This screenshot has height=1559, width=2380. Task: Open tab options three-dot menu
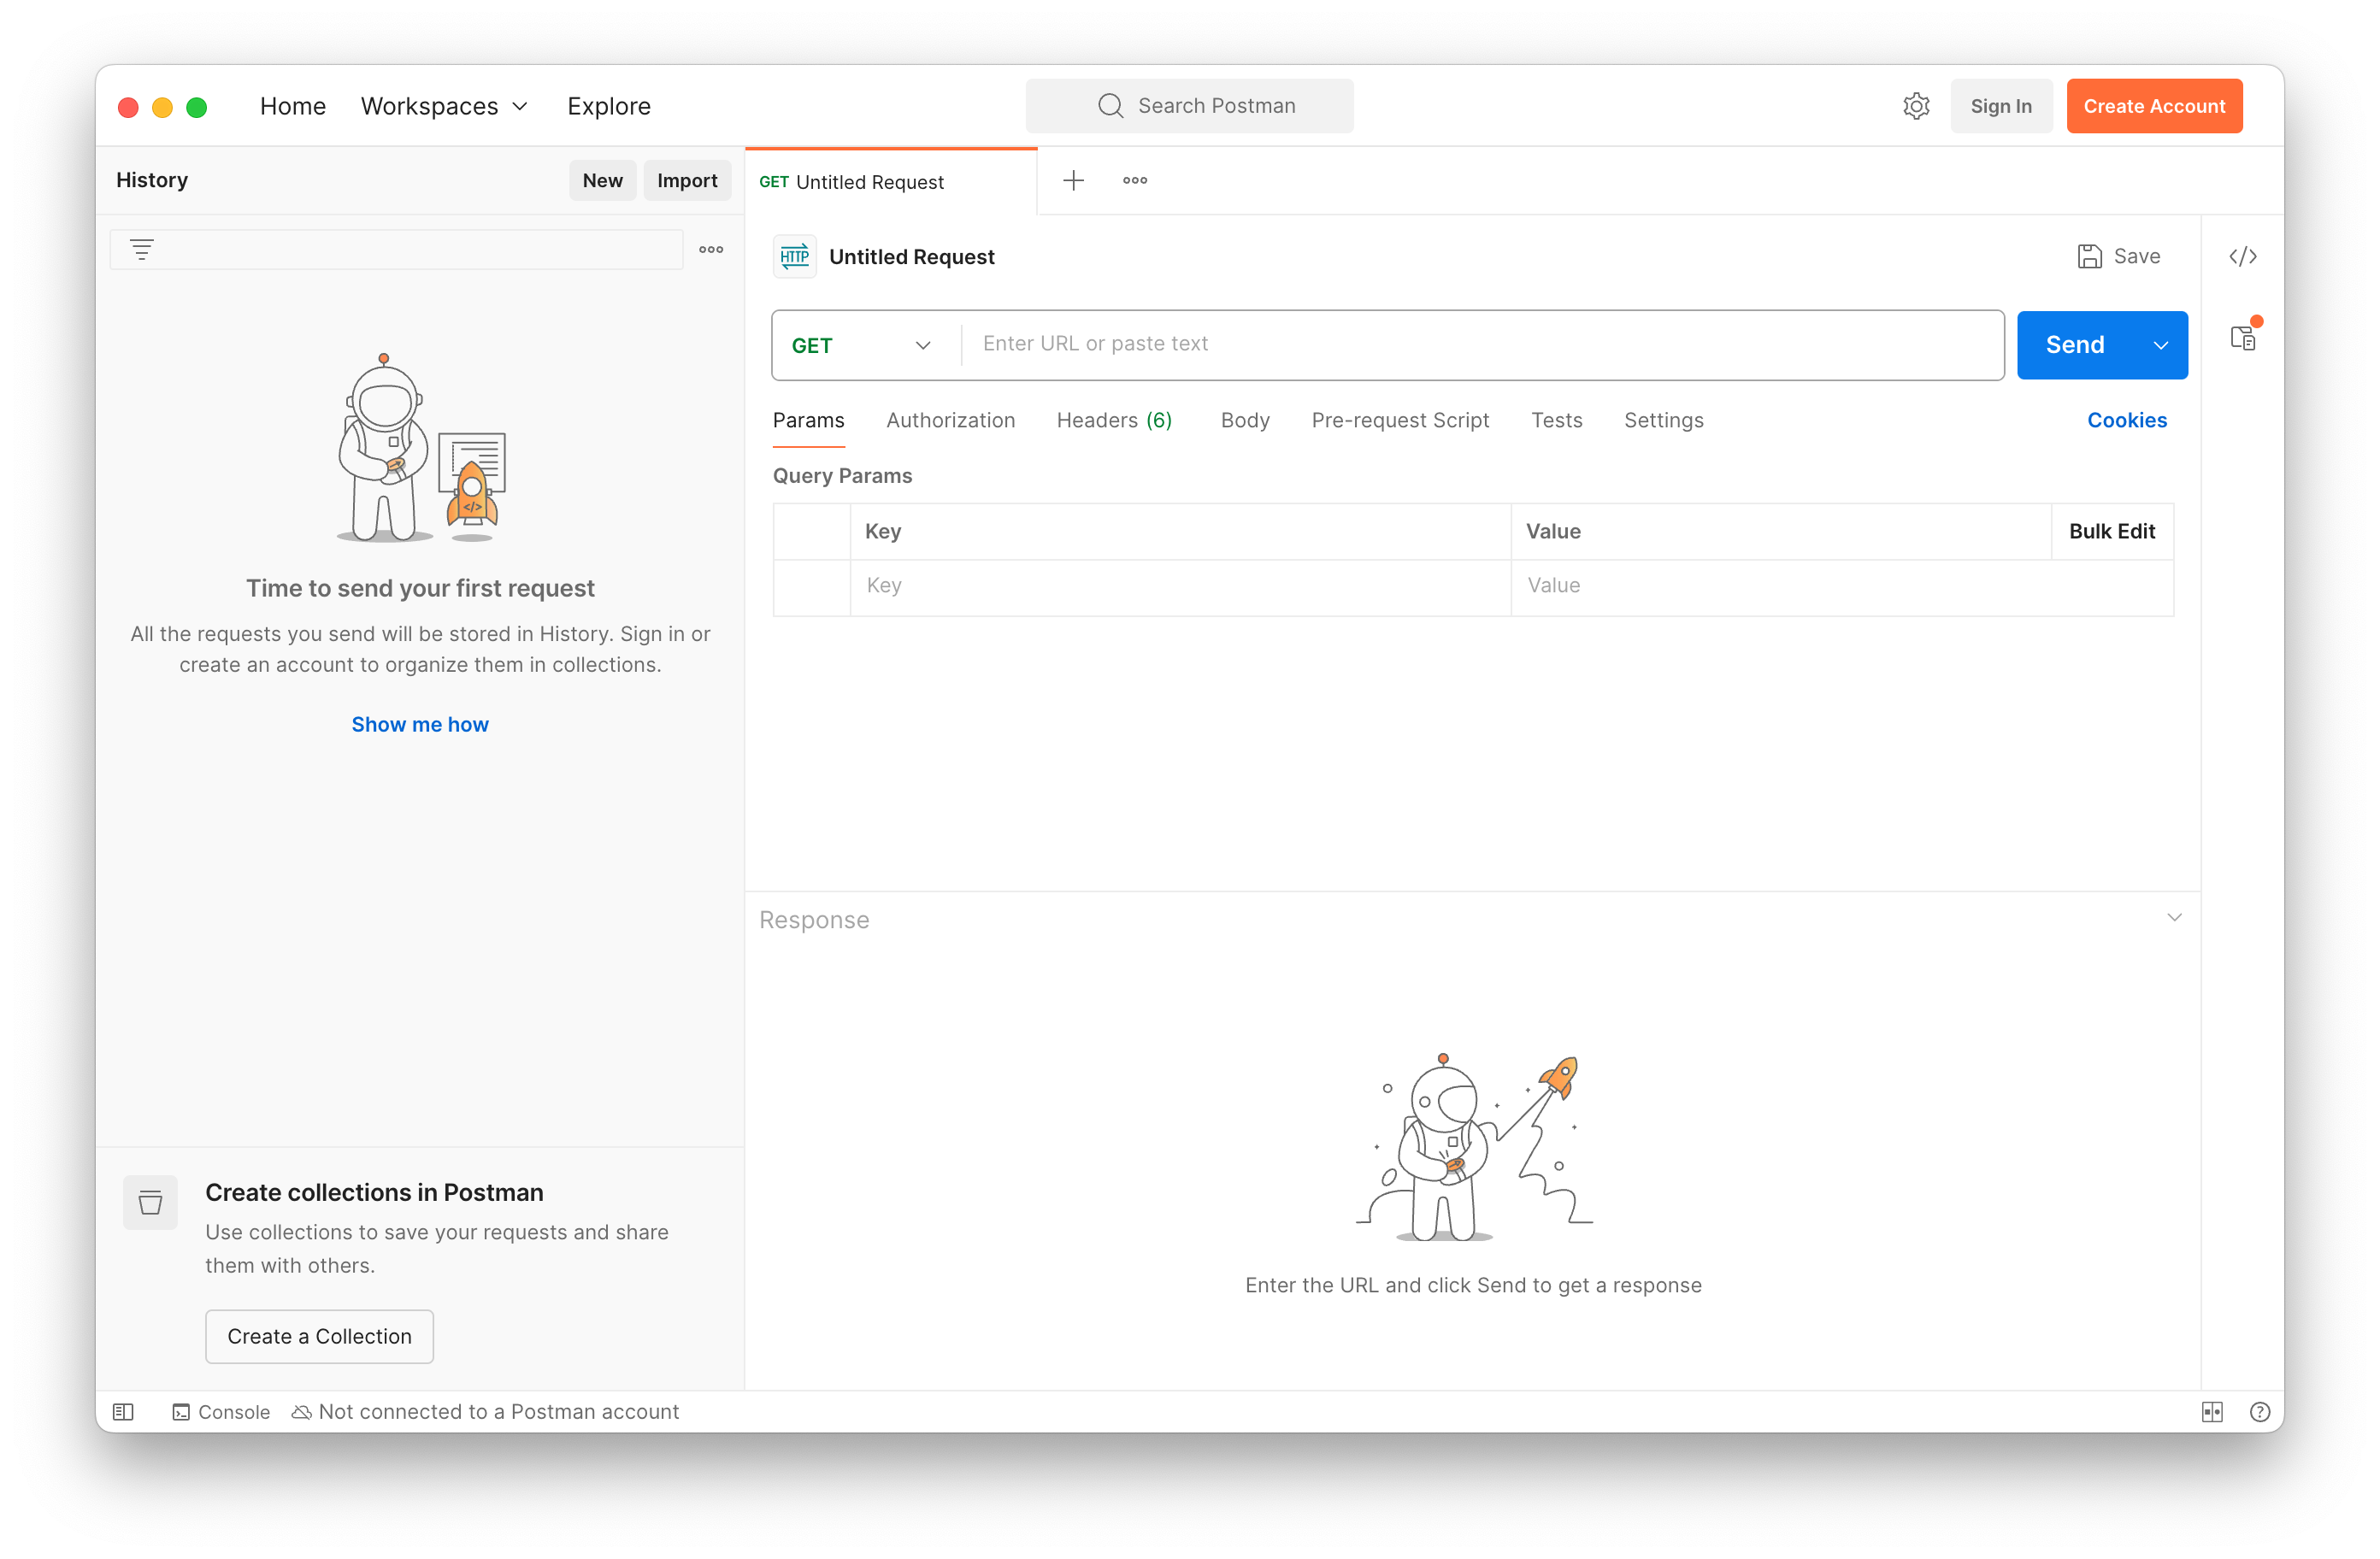(1134, 180)
